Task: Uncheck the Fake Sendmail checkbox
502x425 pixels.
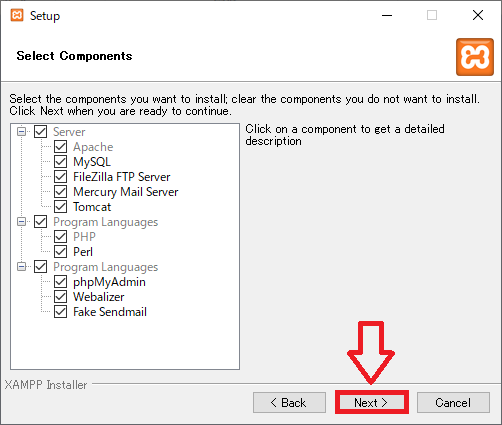Action: pyautogui.click(x=60, y=312)
